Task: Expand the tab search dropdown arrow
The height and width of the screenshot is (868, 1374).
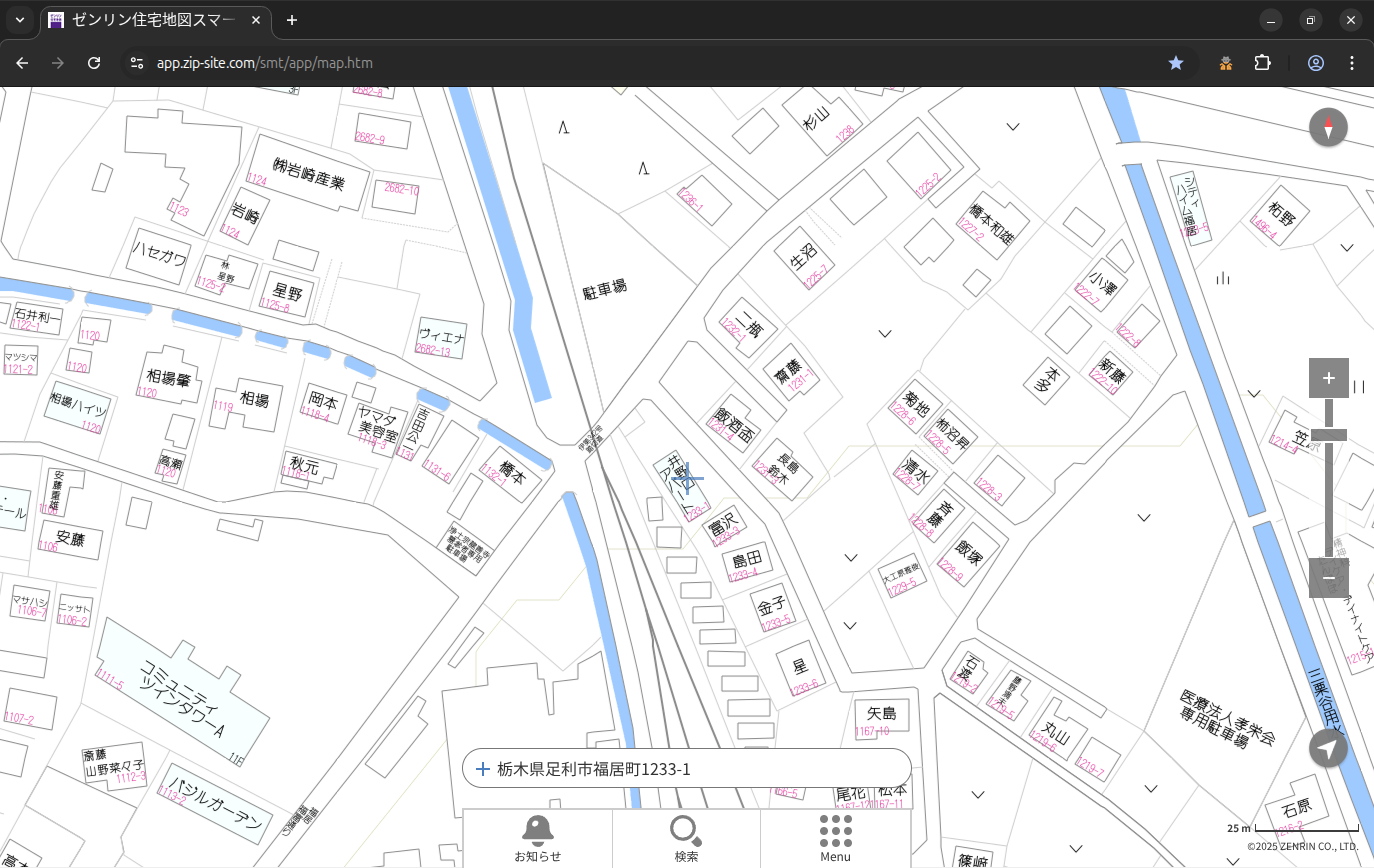Action: [20, 20]
